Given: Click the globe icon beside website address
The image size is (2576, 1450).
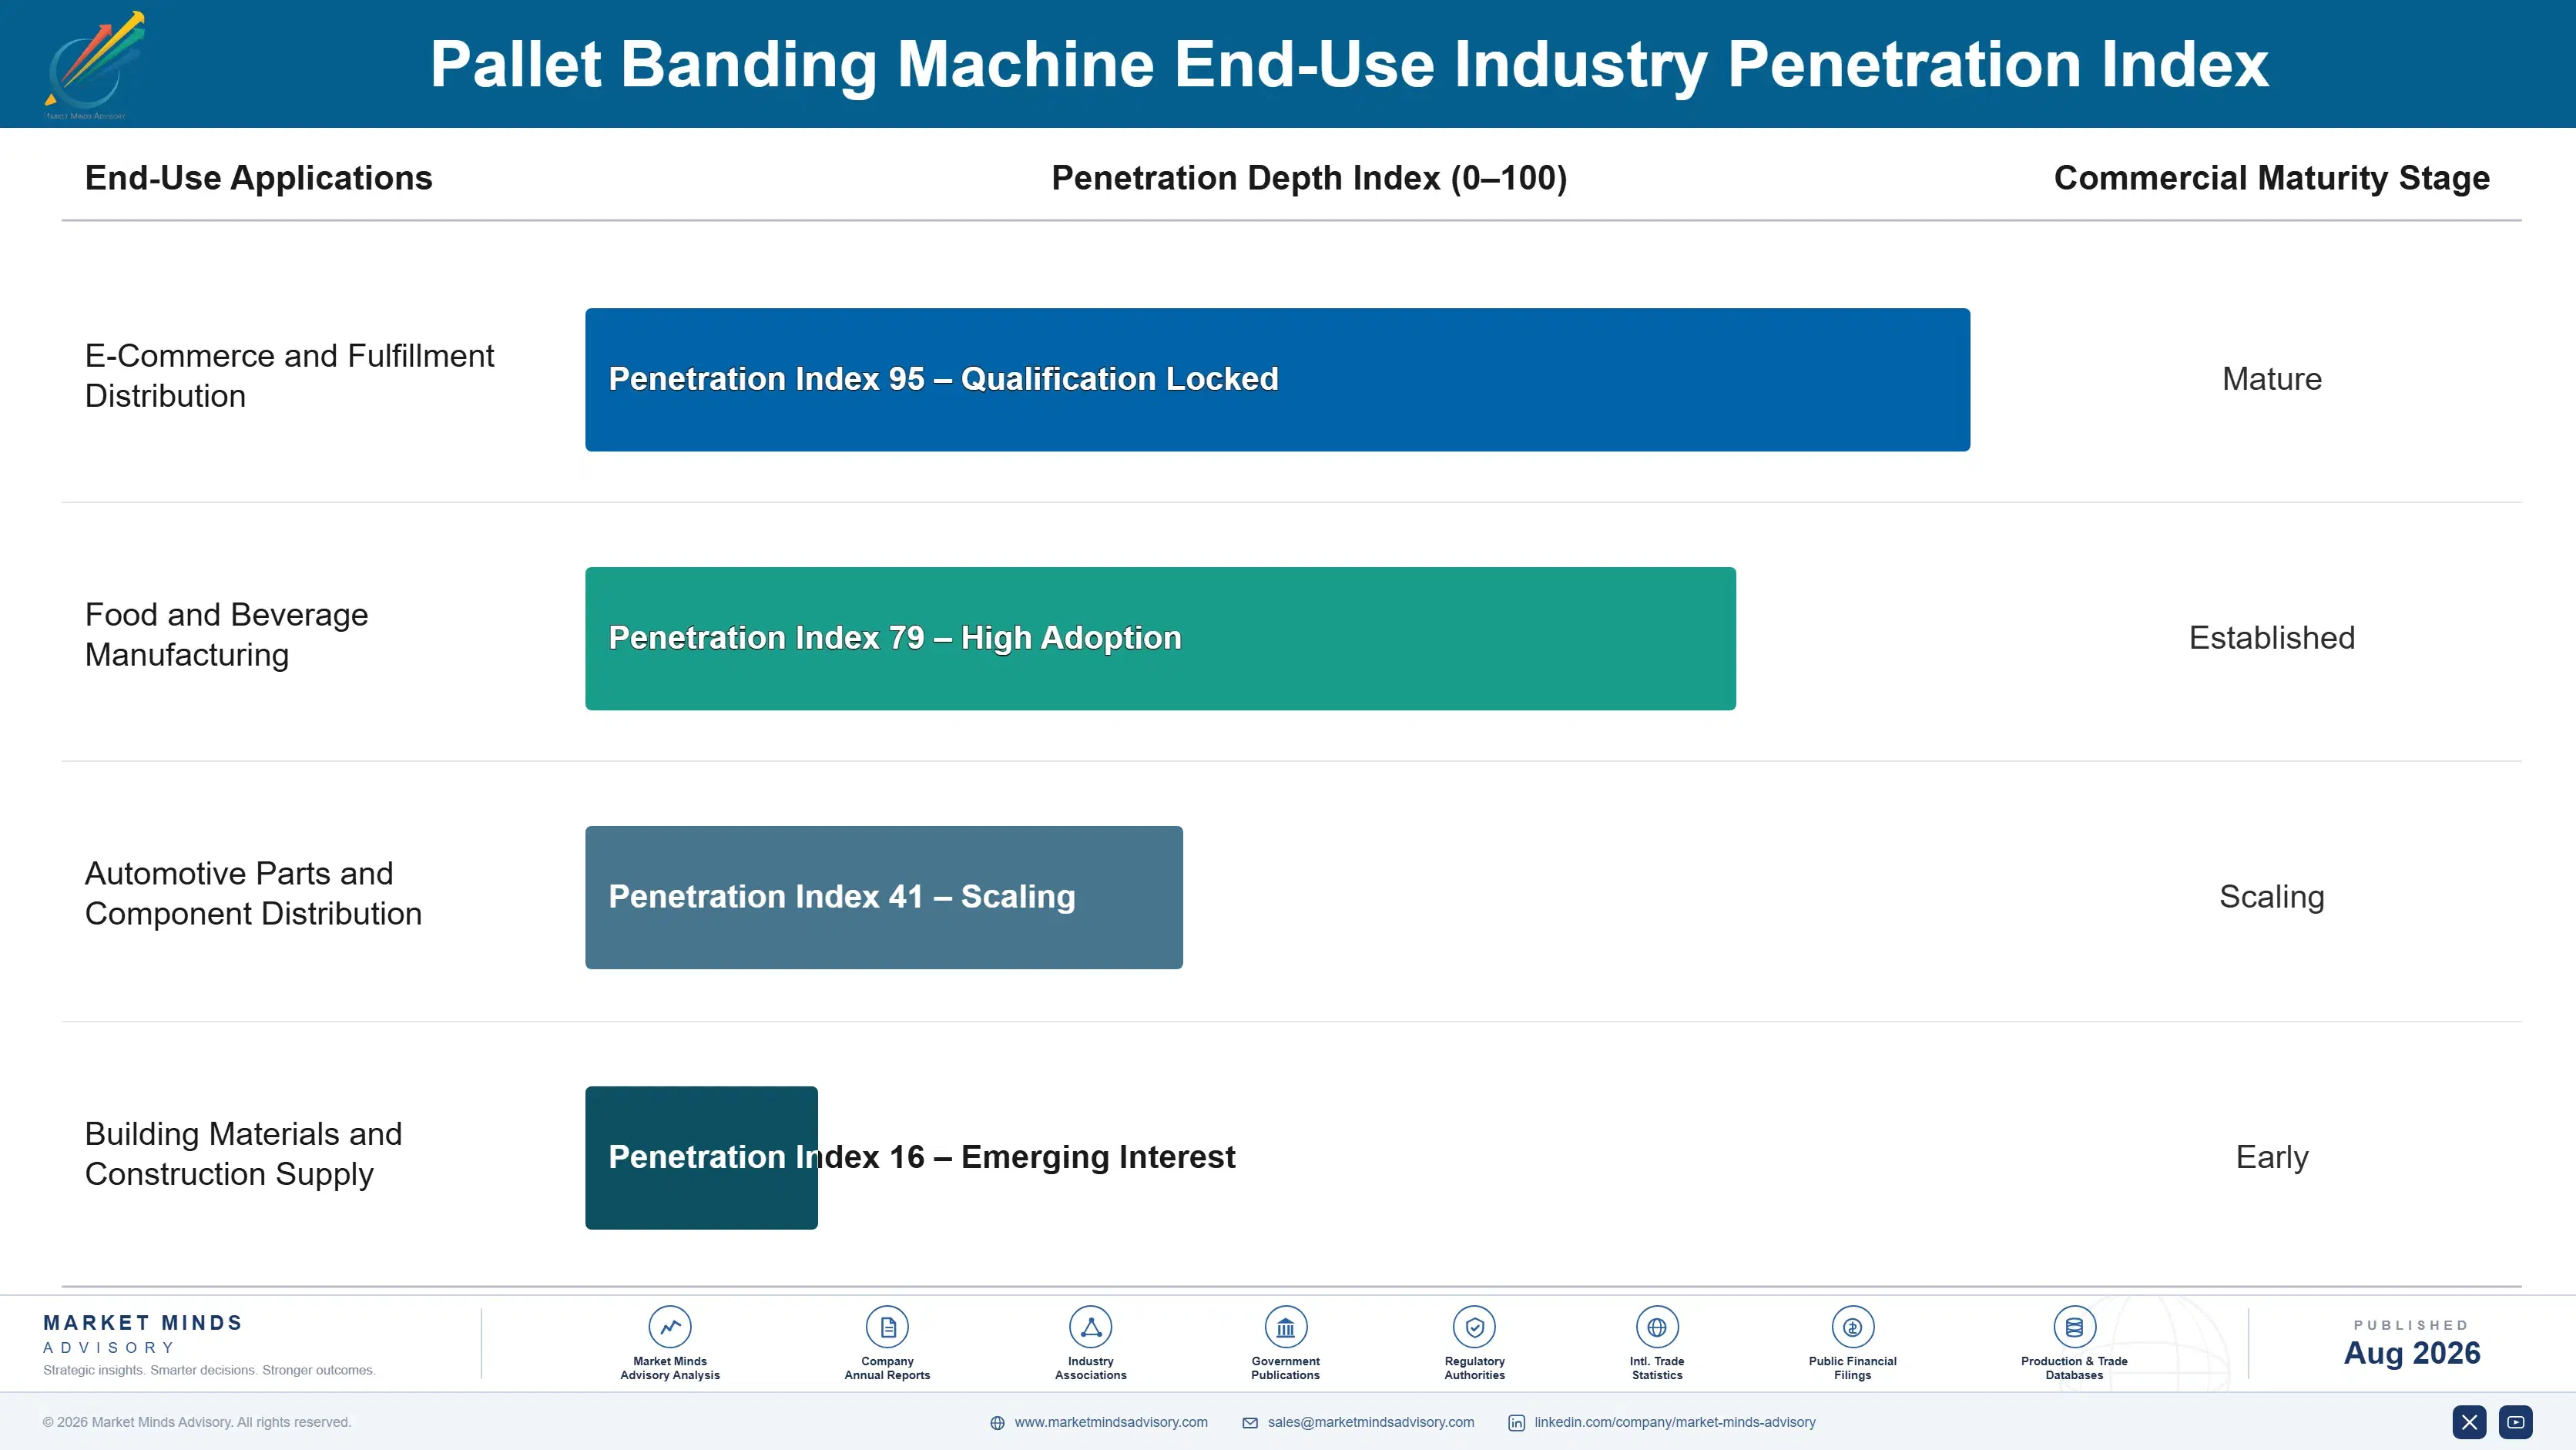Looking at the screenshot, I should pyautogui.click(x=997, y=1423).
